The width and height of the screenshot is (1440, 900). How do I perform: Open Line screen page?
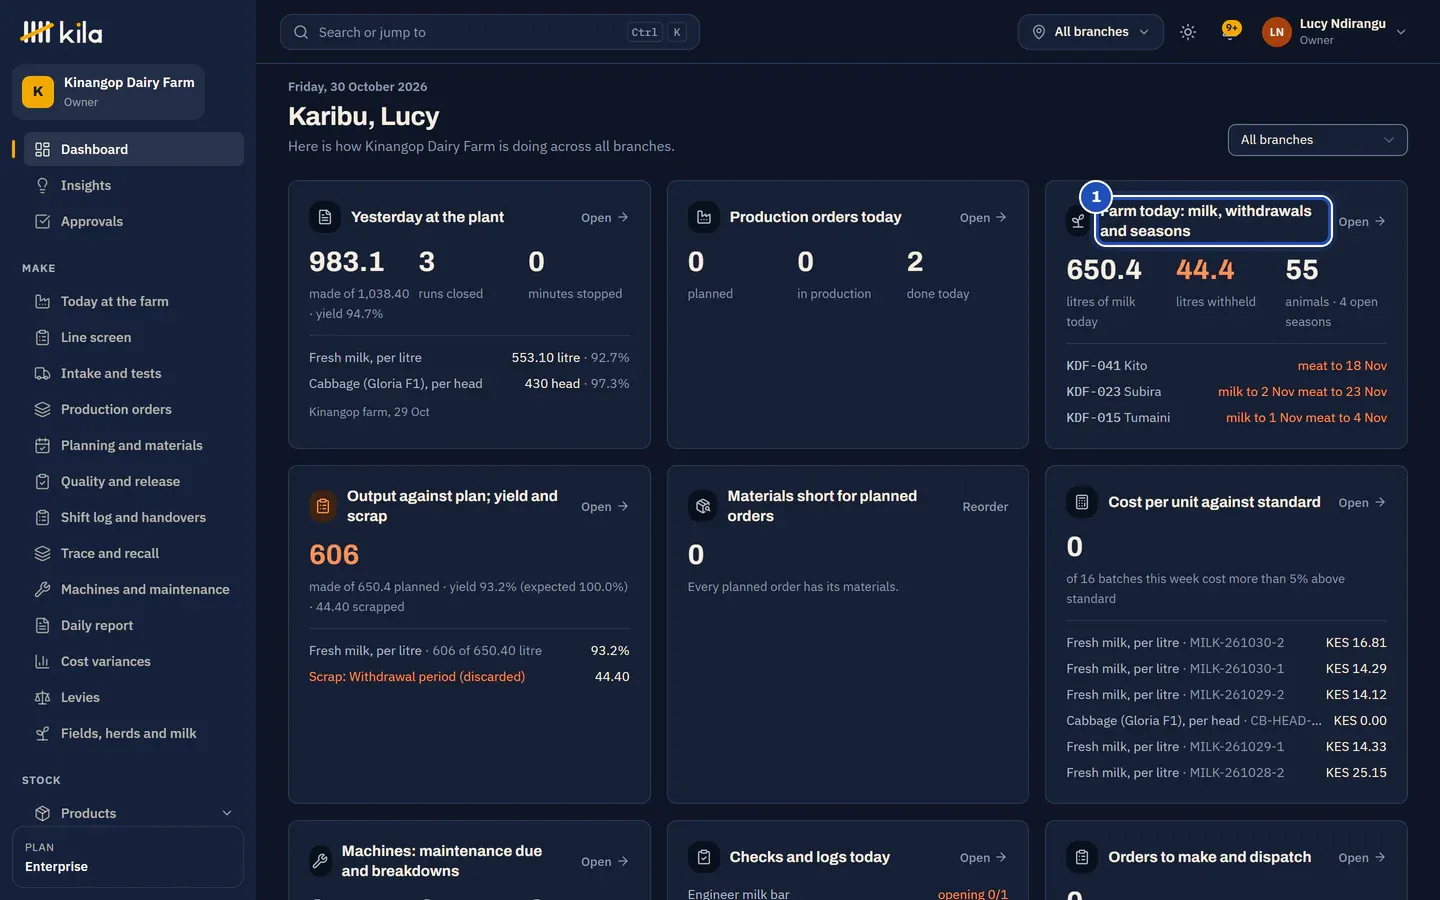134,337
